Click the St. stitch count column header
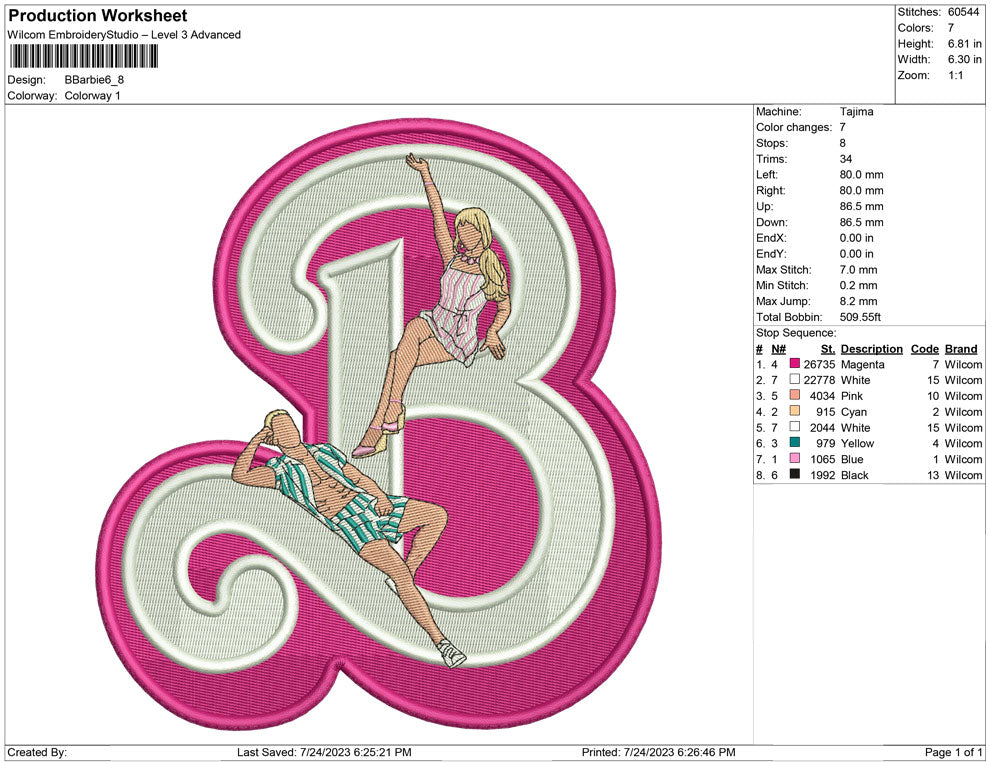 click(x=827, y=349)
